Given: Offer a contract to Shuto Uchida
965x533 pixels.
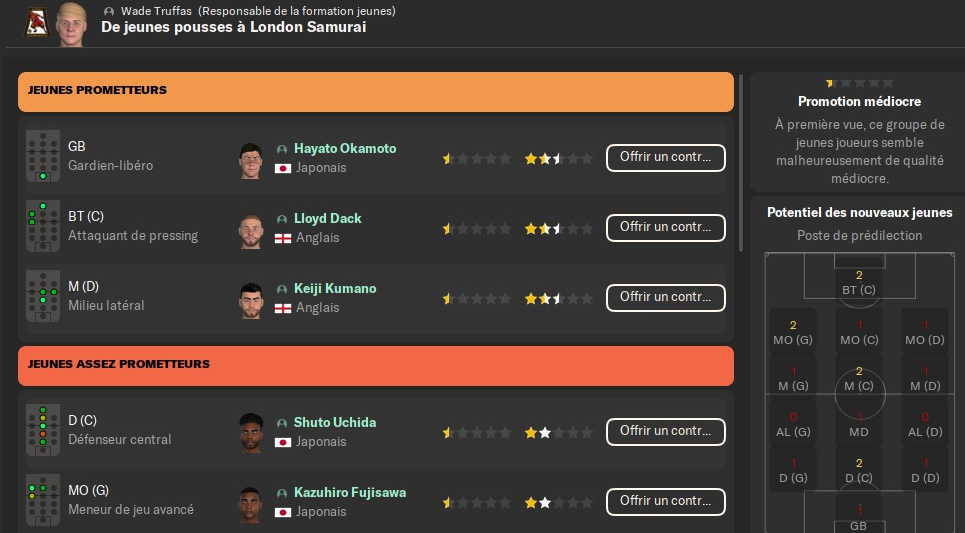Looking at the screenshot, I should [665, 432].
